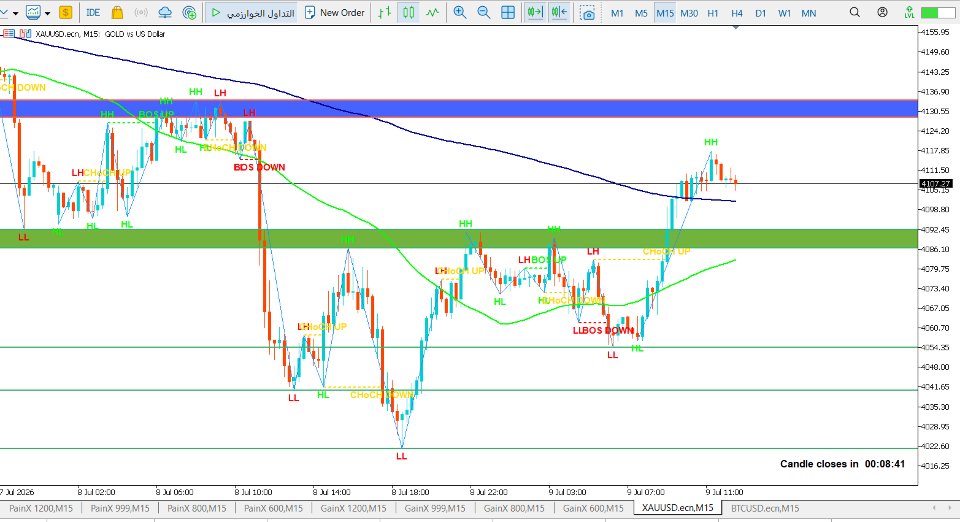Switch to the BTCUSD.ecn,M15 tab
Screen dimensions: 960x522
point(765,508)
